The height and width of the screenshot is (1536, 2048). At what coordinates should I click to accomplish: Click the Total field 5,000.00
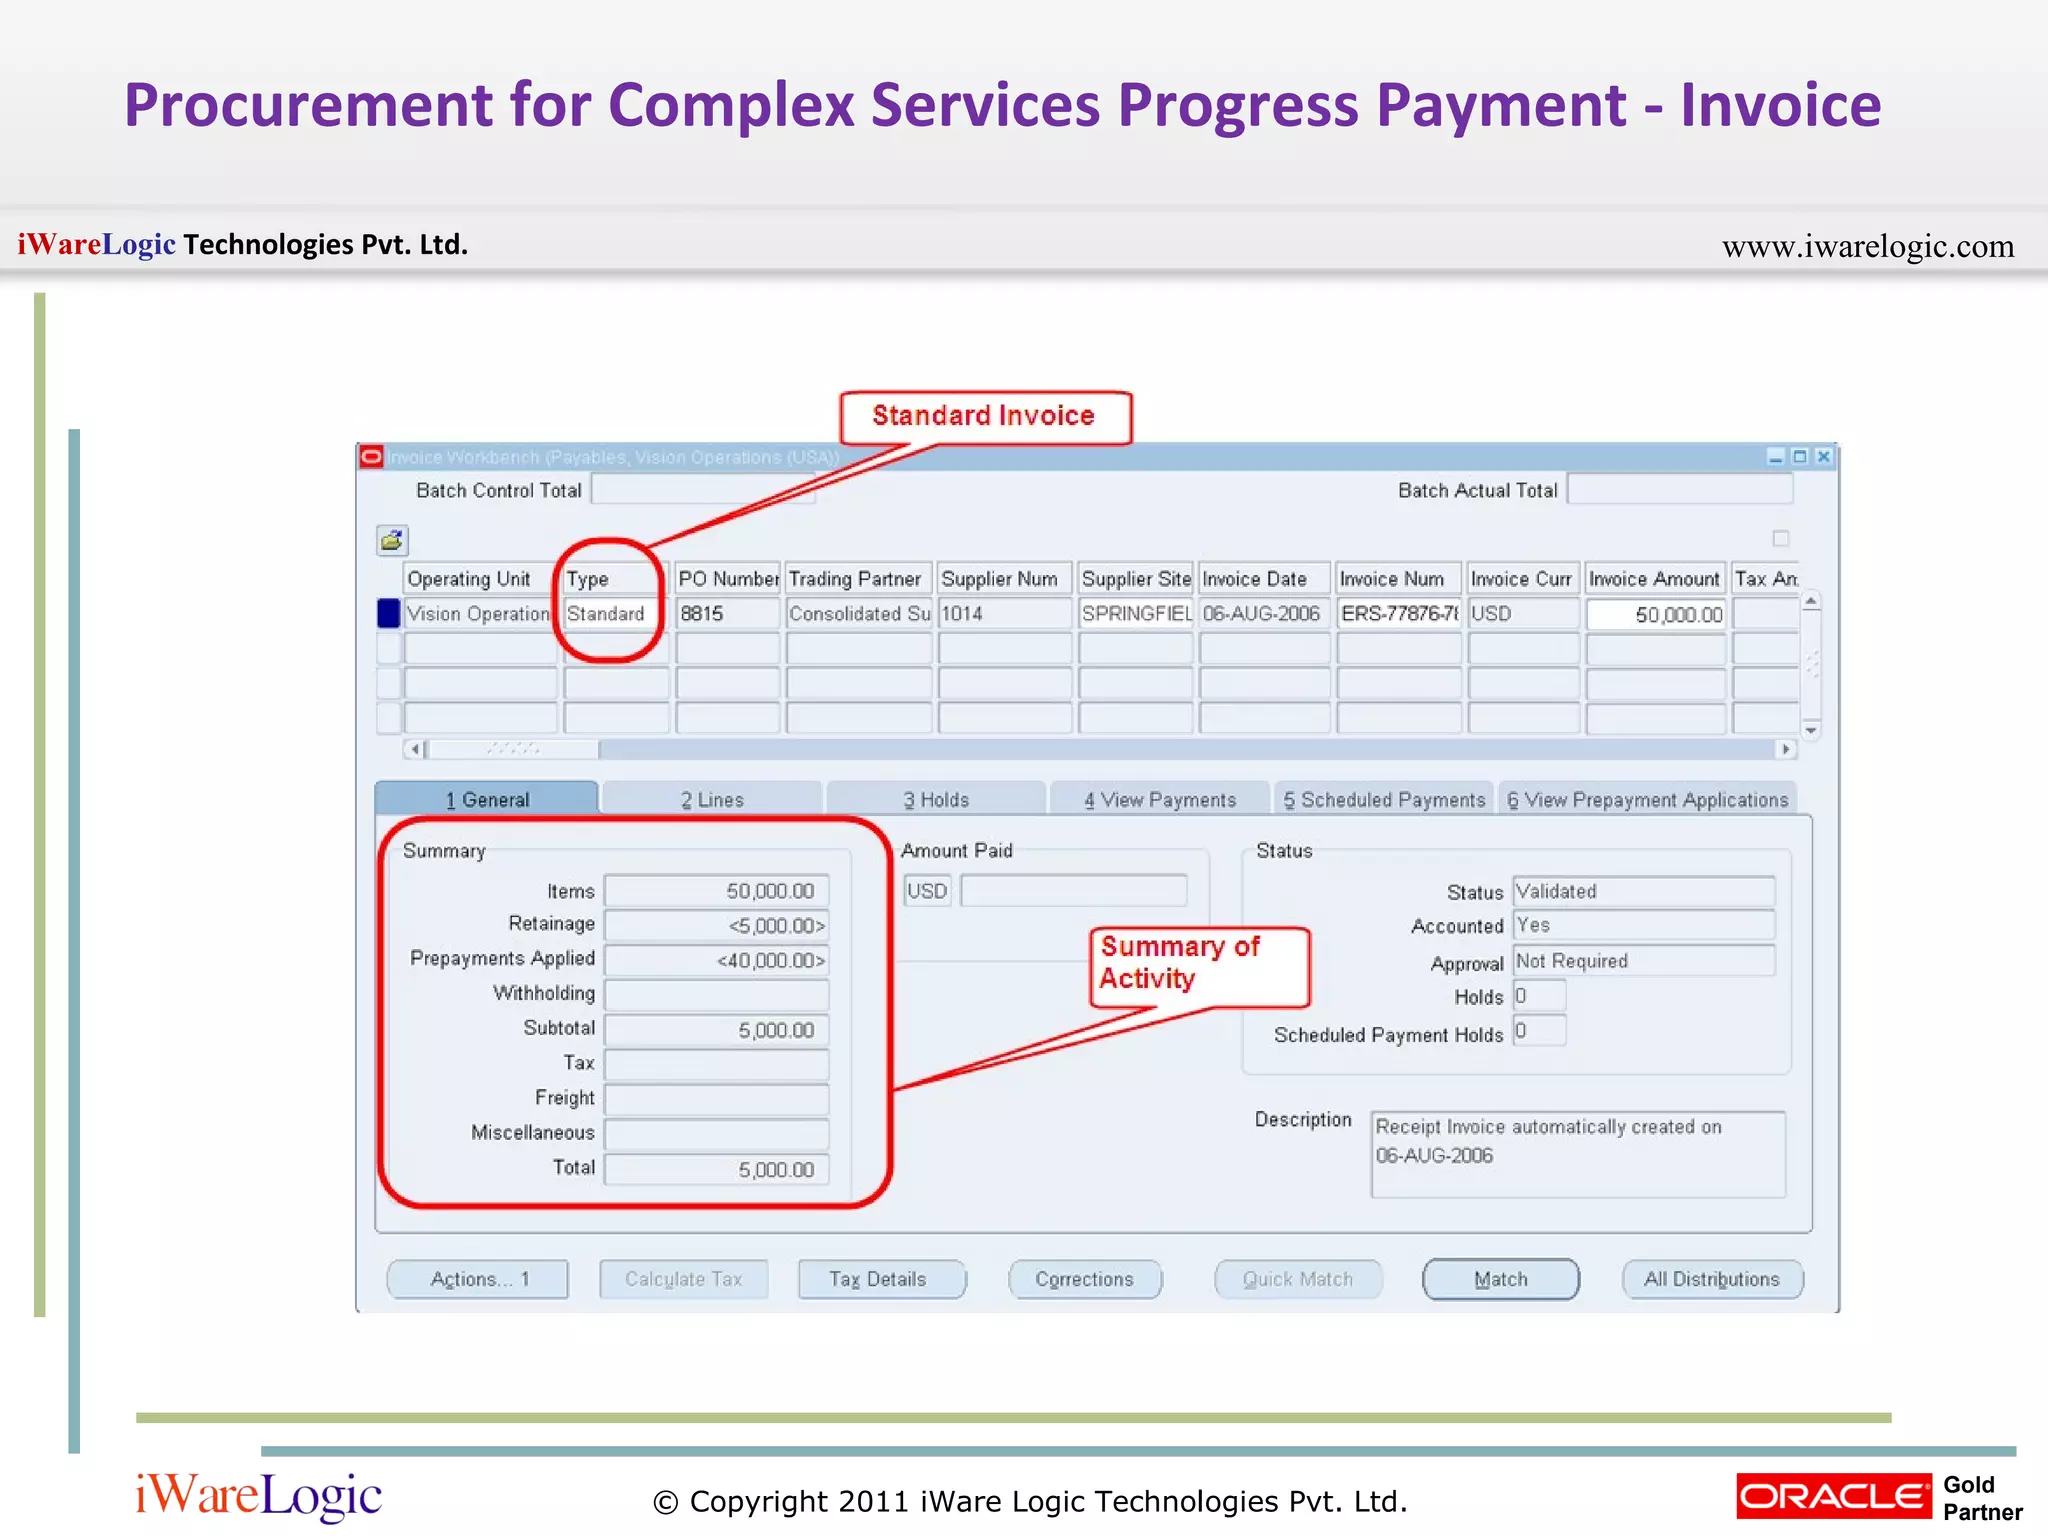pyautogui.click(x=717, y=1169)
